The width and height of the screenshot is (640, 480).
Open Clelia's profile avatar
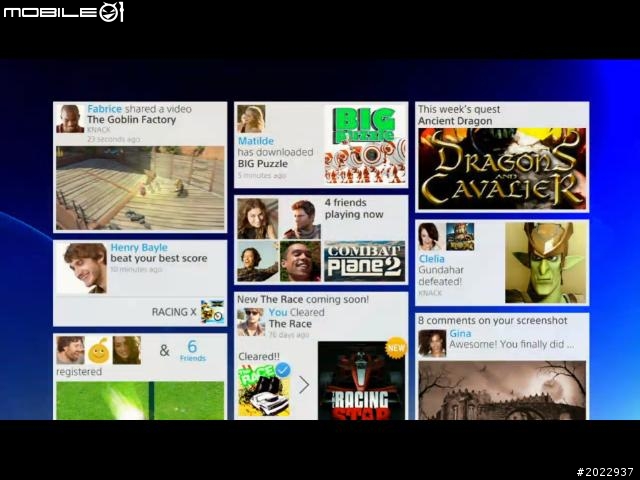point(431,237)
